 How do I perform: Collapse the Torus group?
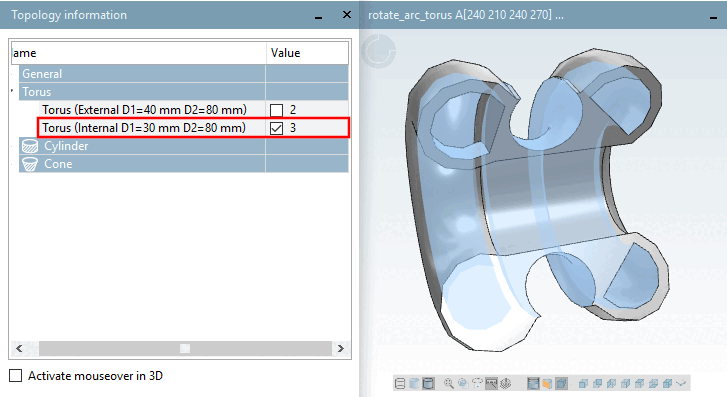coord(13,91)
